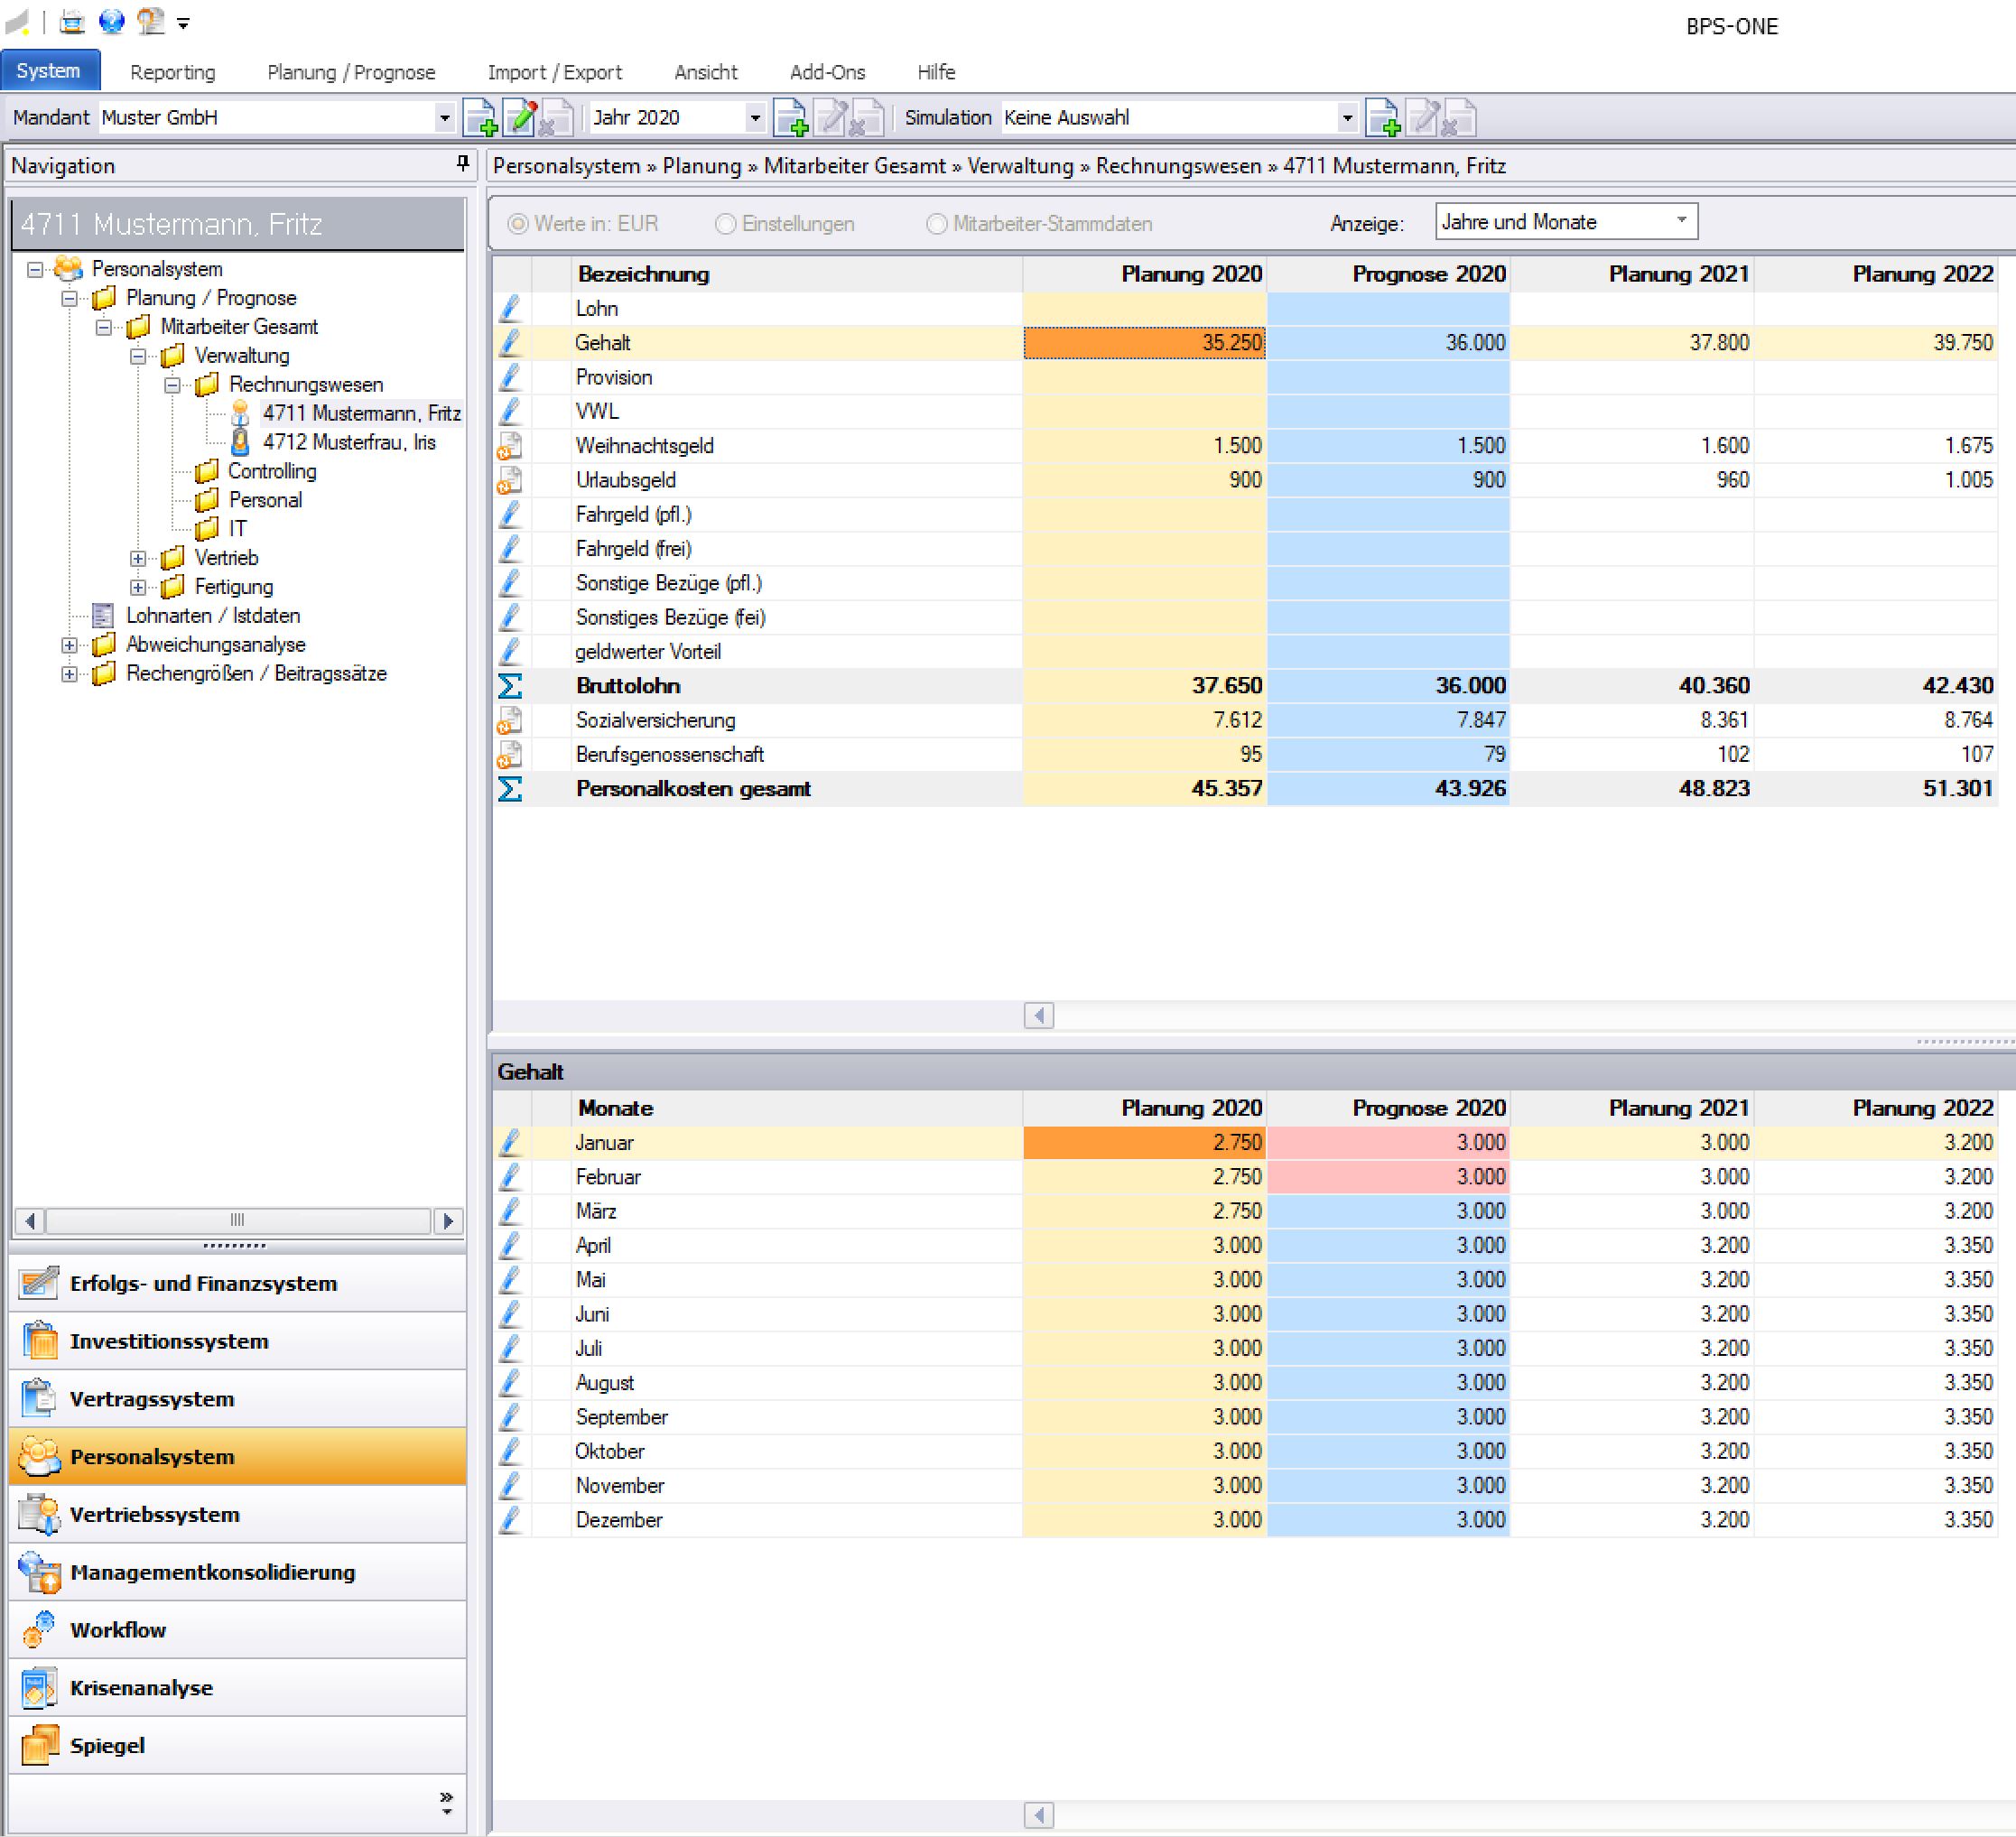The width and height of the screenshot is (2016, 1837).
Task: Click the sigma icon of the Bruttolohn row
Action: click(x=510, y=686)
